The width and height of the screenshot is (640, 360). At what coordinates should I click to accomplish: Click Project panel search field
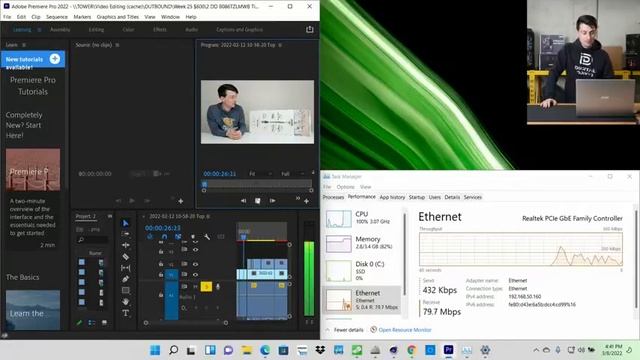point(93,240)
